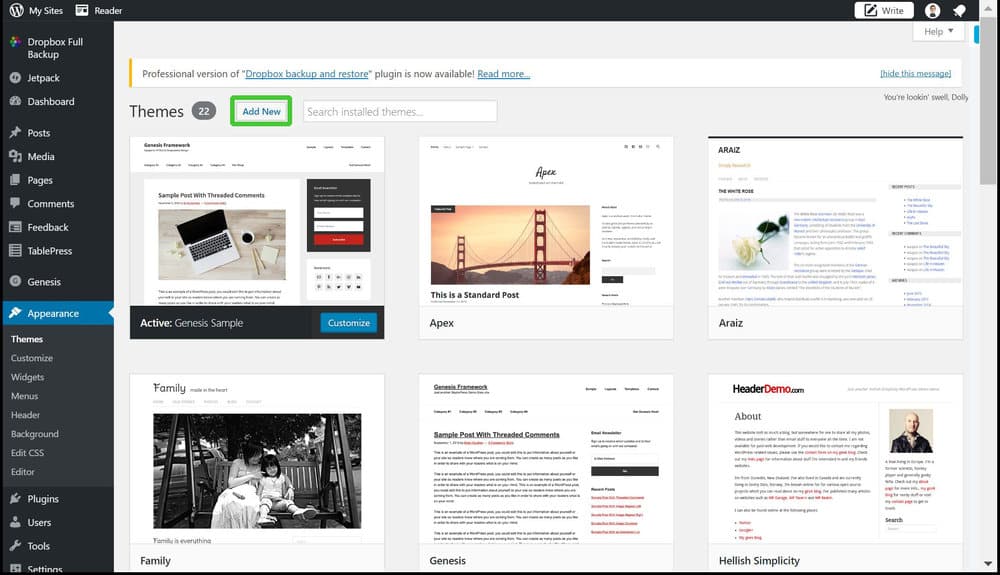Click the Write button label
This screenshot has height=575, width=1000.
click(892, 10)
